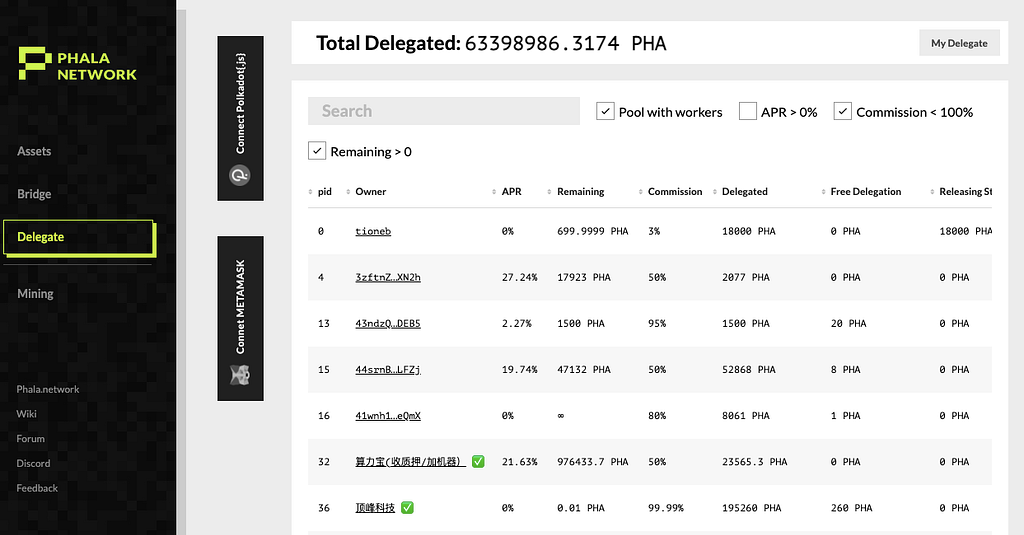The height and width of the screenshot is (535, 1024).
Task: Click the Polkadot.js connect icon
Action: (x=240, y=175)
